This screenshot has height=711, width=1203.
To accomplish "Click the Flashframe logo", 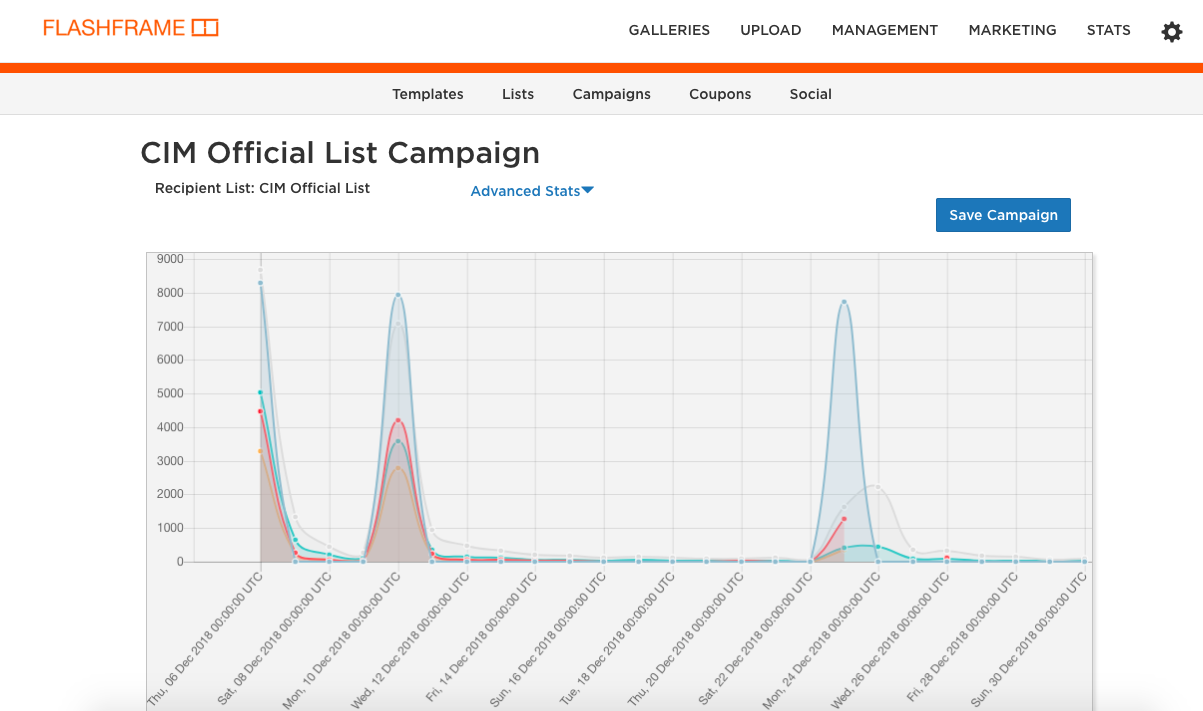I will click(130, 28).
